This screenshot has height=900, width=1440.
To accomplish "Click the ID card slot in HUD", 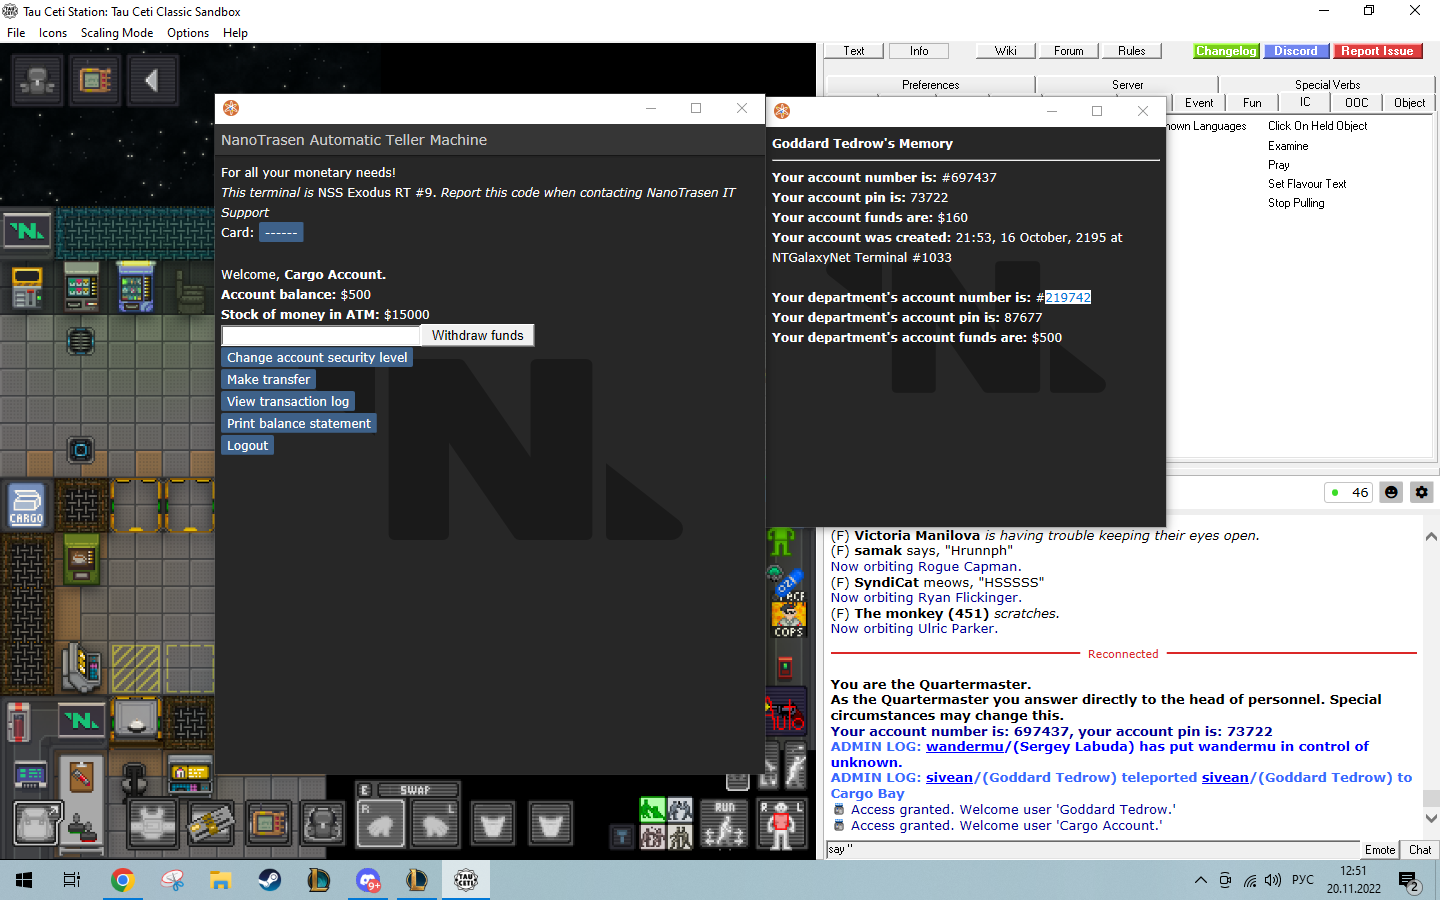I will (x=210, y=824).
